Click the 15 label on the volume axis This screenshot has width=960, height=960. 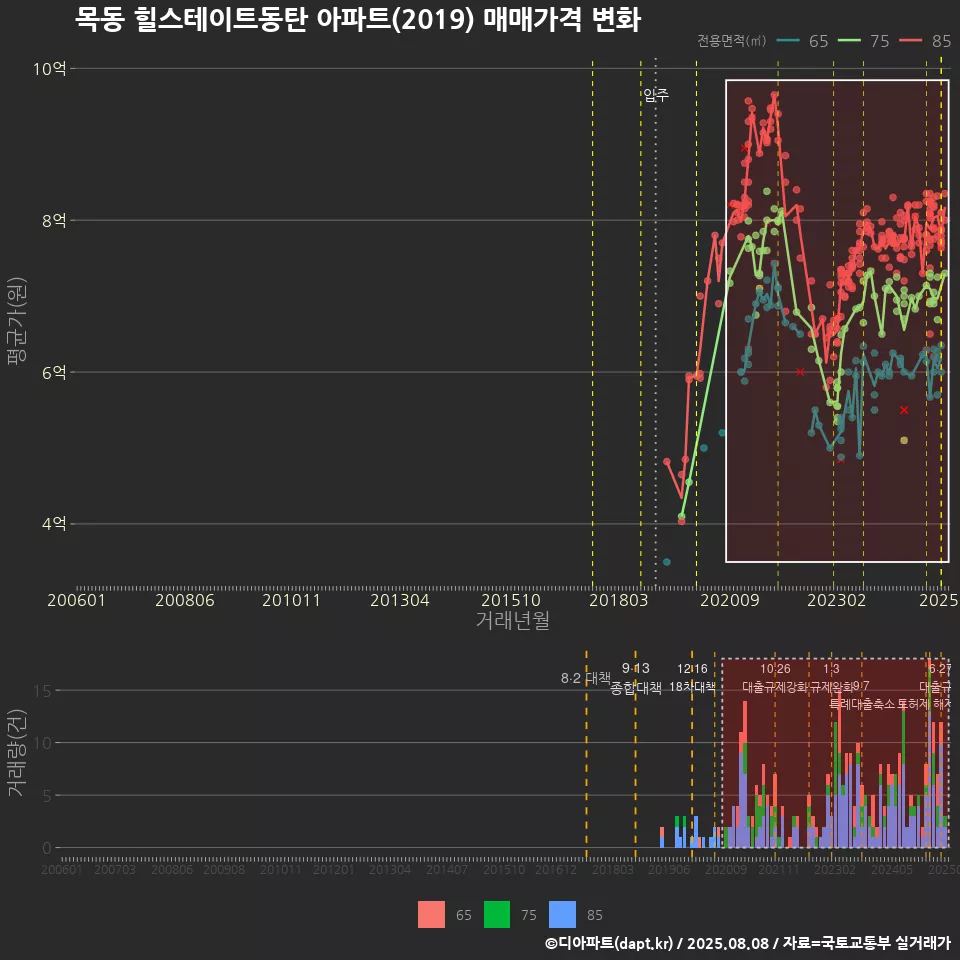click(x=43, y=691)
